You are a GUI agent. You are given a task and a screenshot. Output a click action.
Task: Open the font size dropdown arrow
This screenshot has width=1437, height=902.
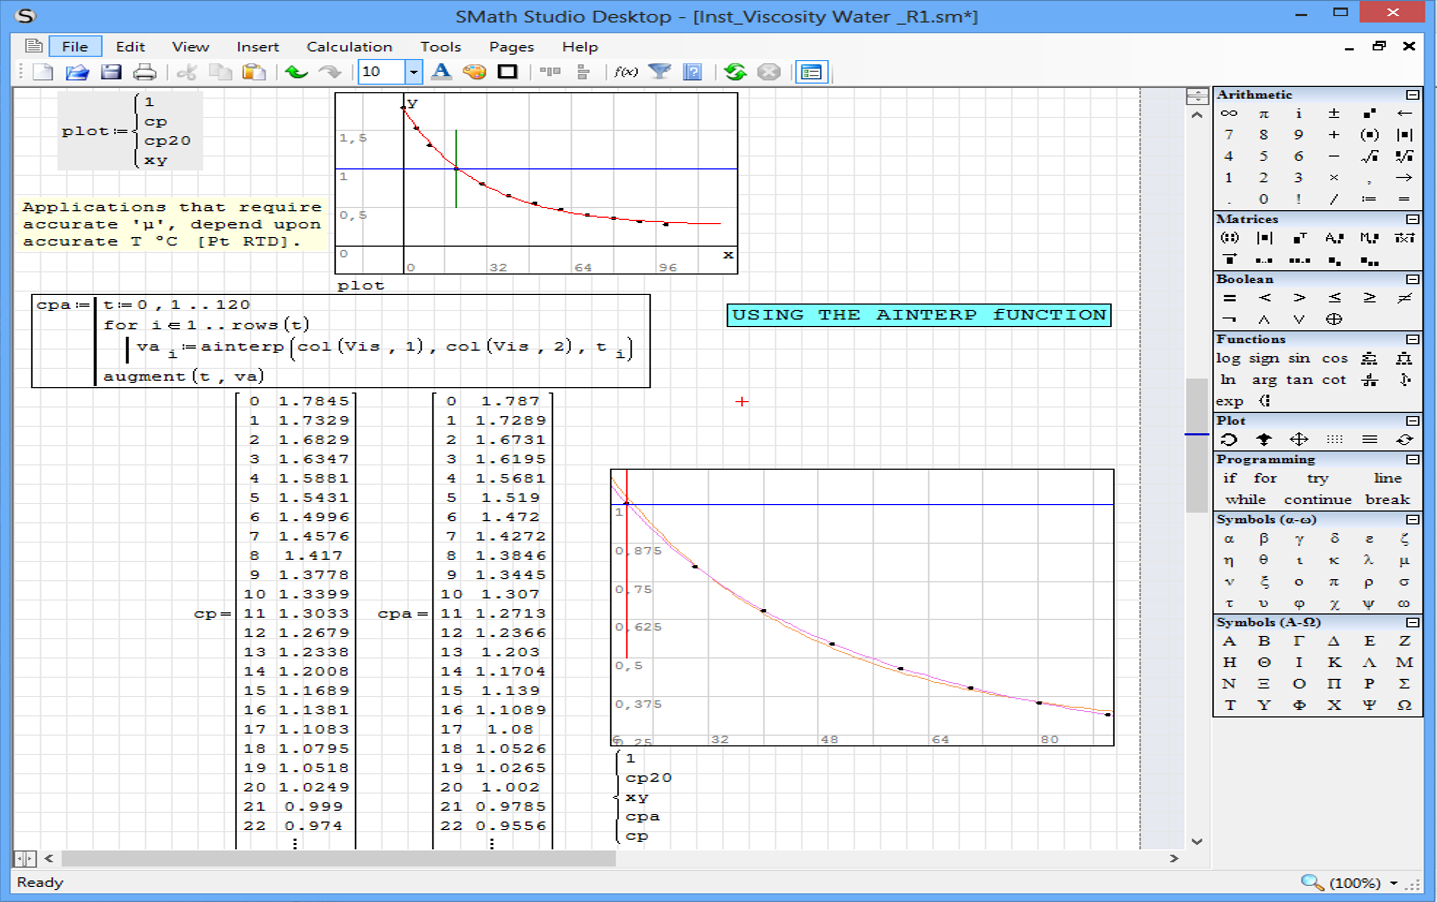click(x=413, y=72)
